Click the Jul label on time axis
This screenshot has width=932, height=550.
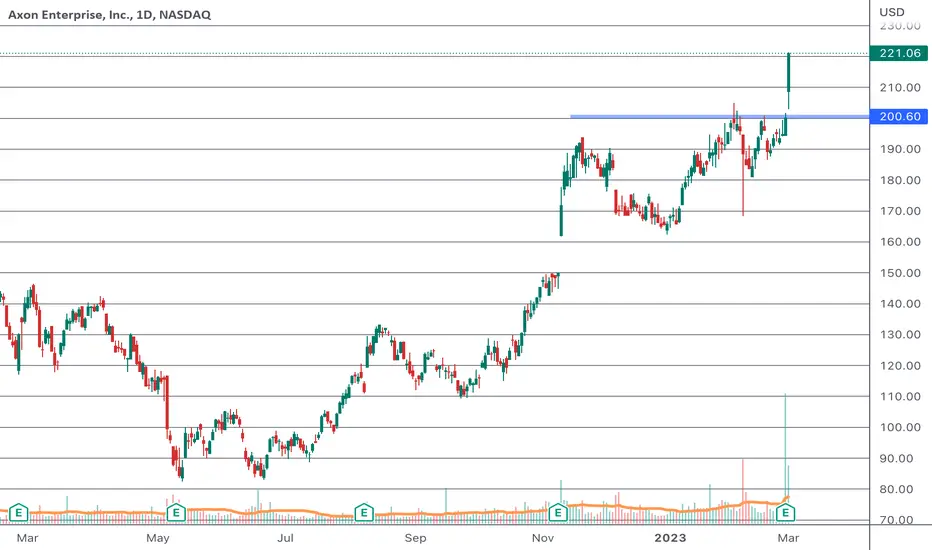pyautogui.click(x=285, y=538)
